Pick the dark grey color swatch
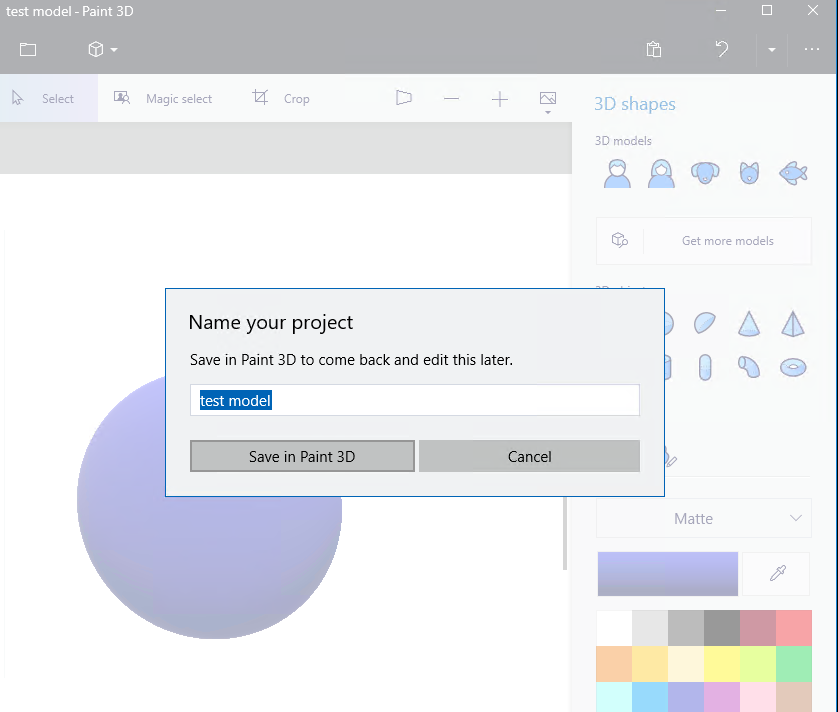838x712 pixels. click(x=722, y=628)
